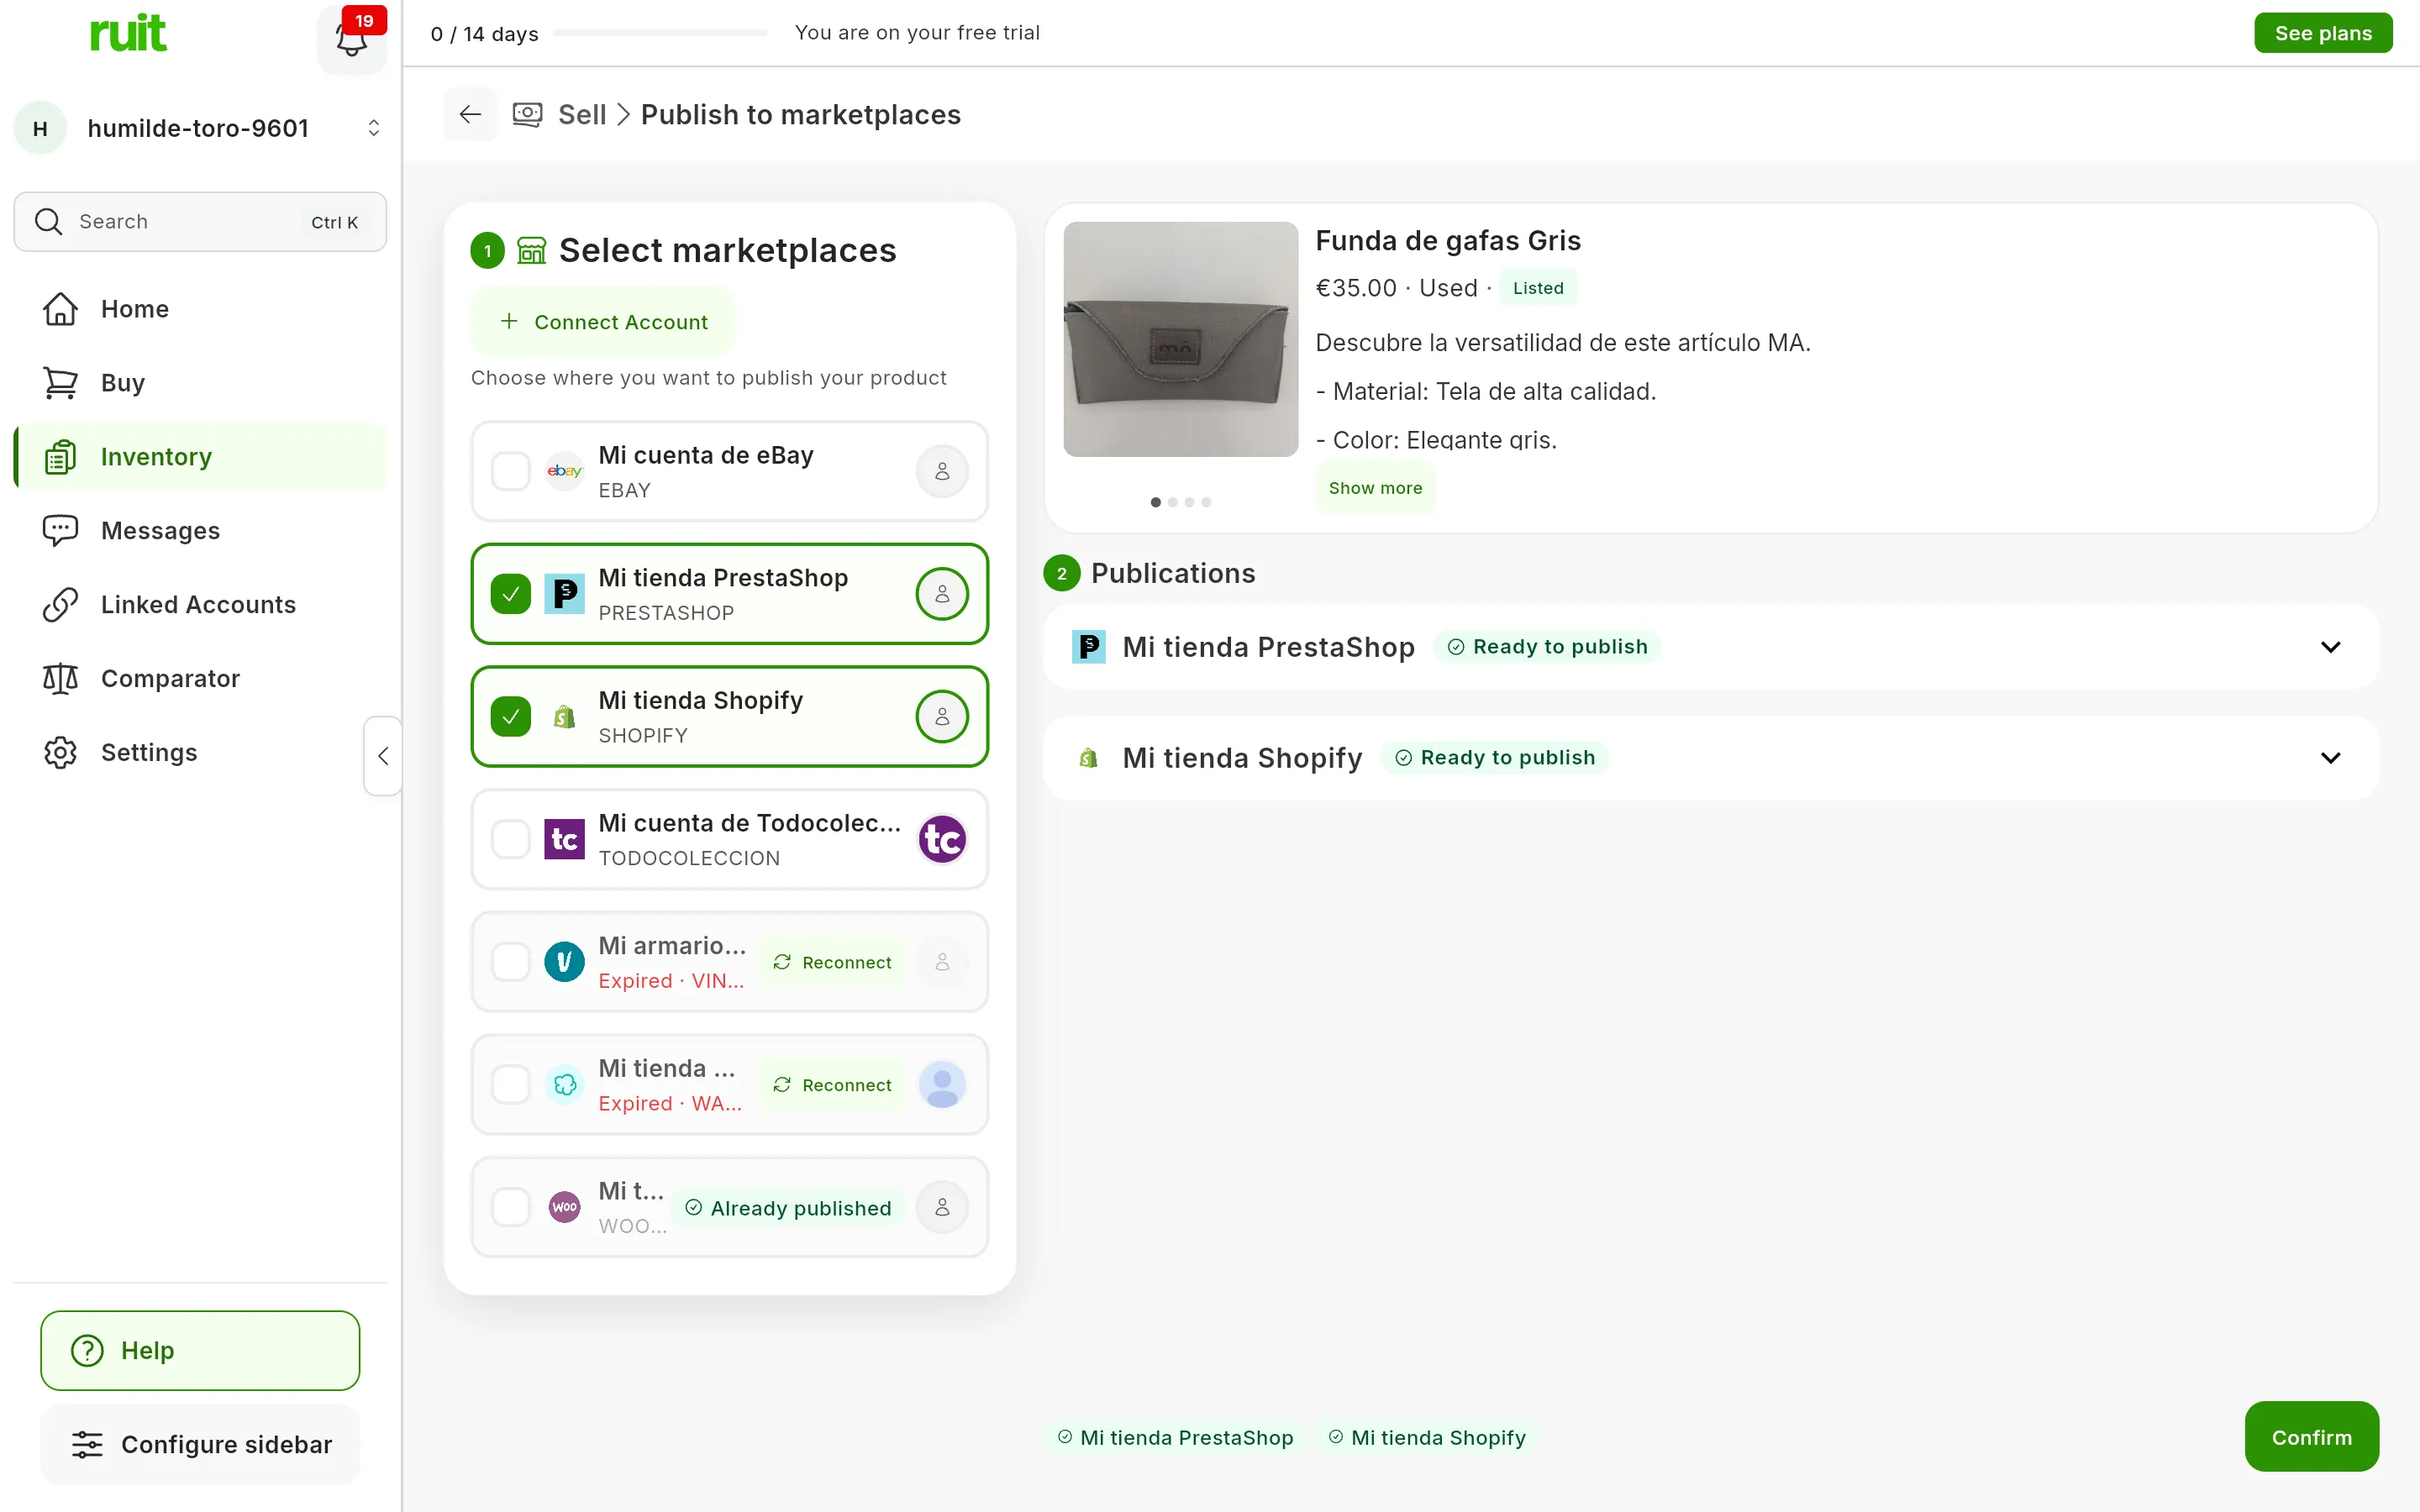The height and width of the screenshot is (1512, 2420).
Task: Expand the Mi tienda PrestaShop publication
Action: 2330,647
